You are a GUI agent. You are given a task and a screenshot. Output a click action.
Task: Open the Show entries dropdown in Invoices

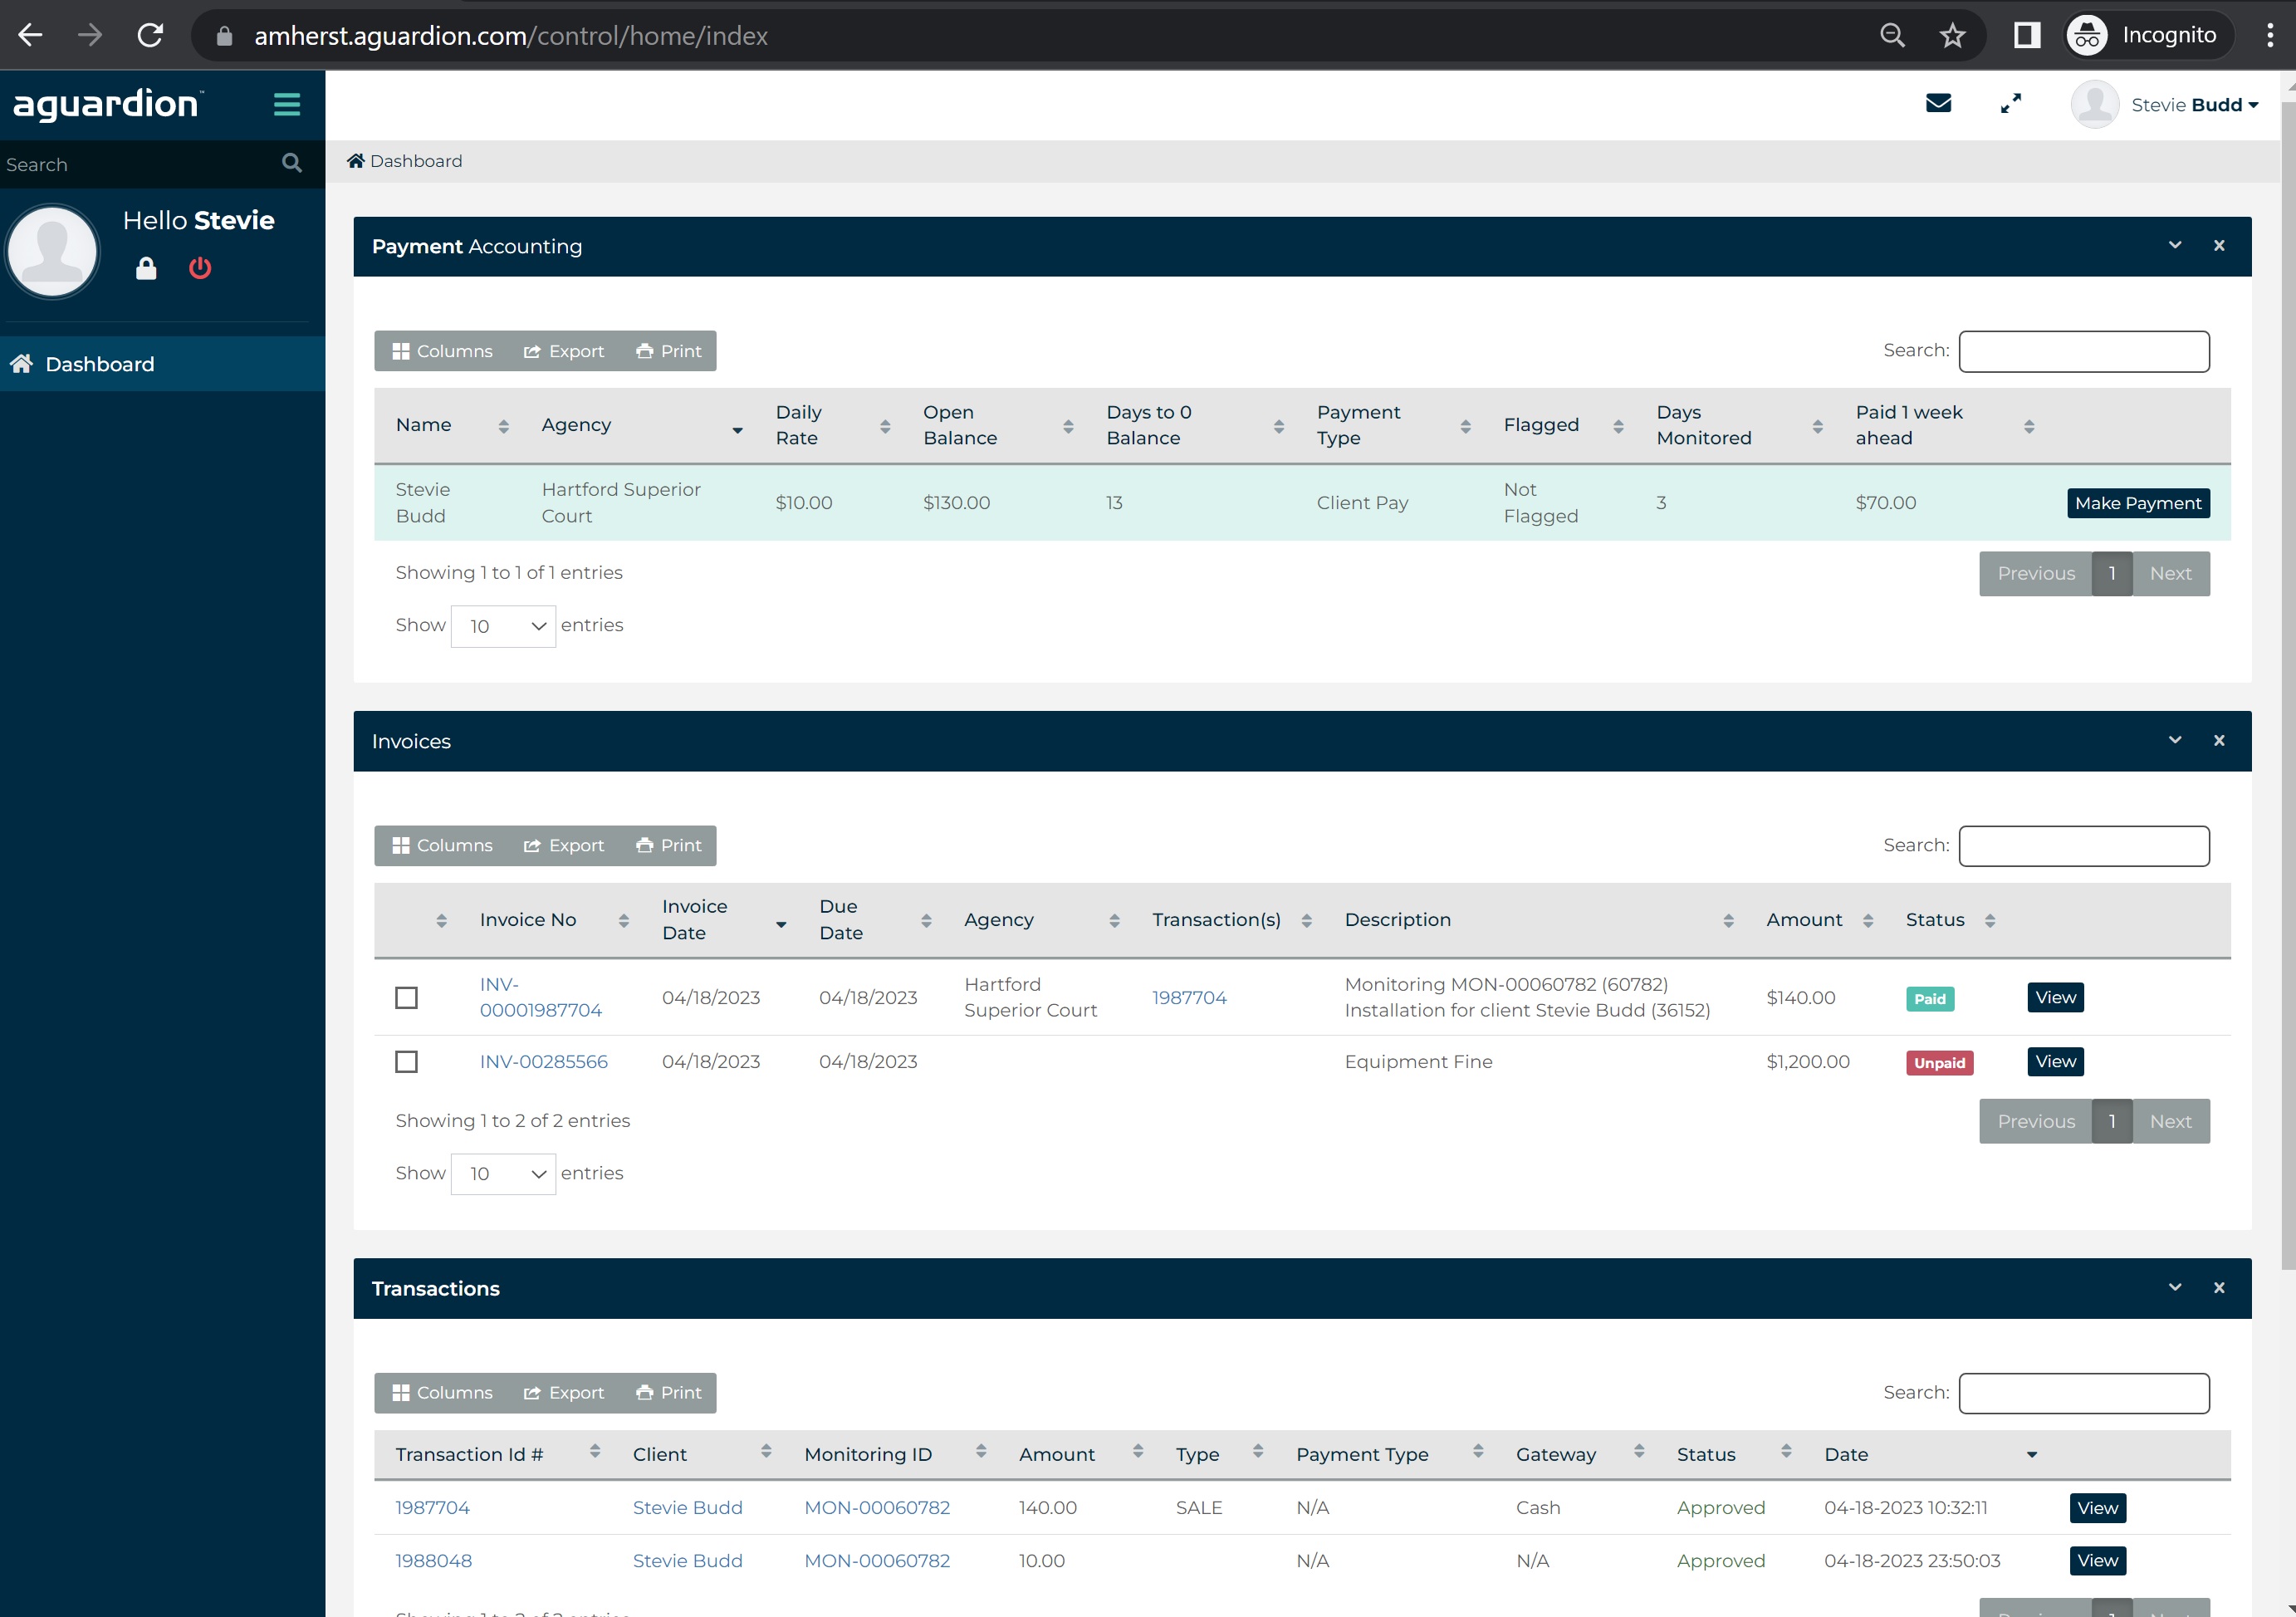pos(503,1173)
